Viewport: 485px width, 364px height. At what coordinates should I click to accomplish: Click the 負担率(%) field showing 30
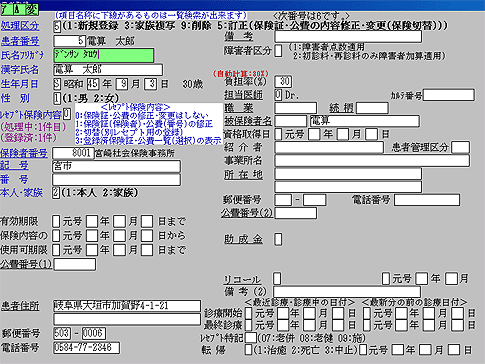click(283, 82)
